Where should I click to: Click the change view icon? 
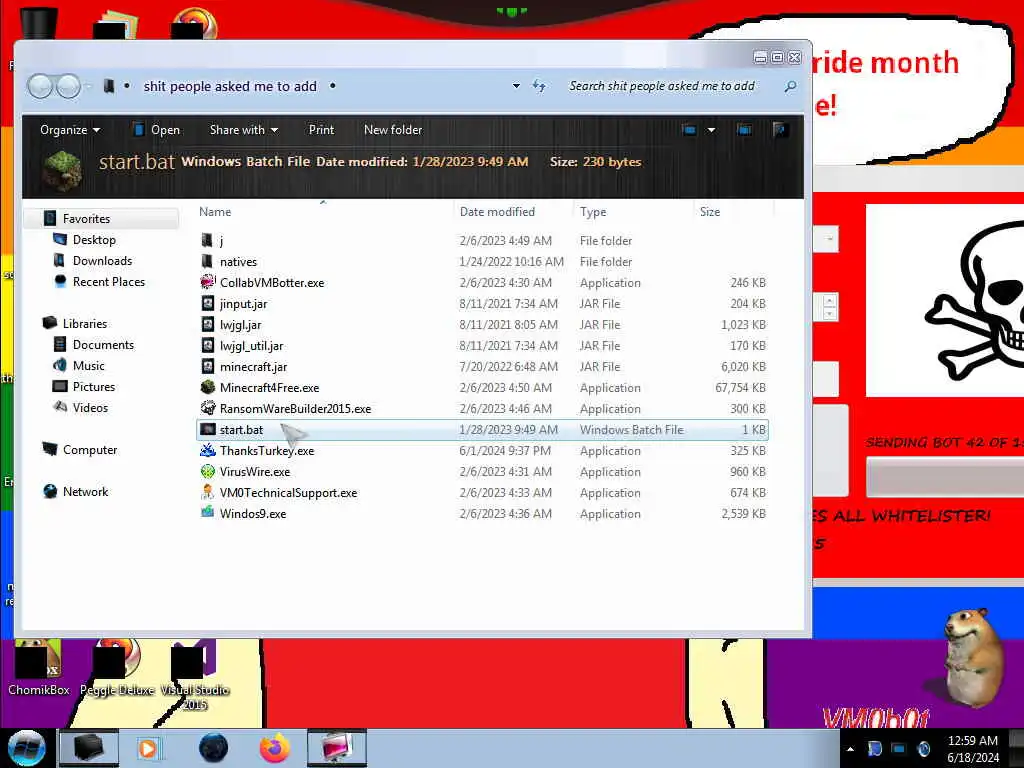690,130
